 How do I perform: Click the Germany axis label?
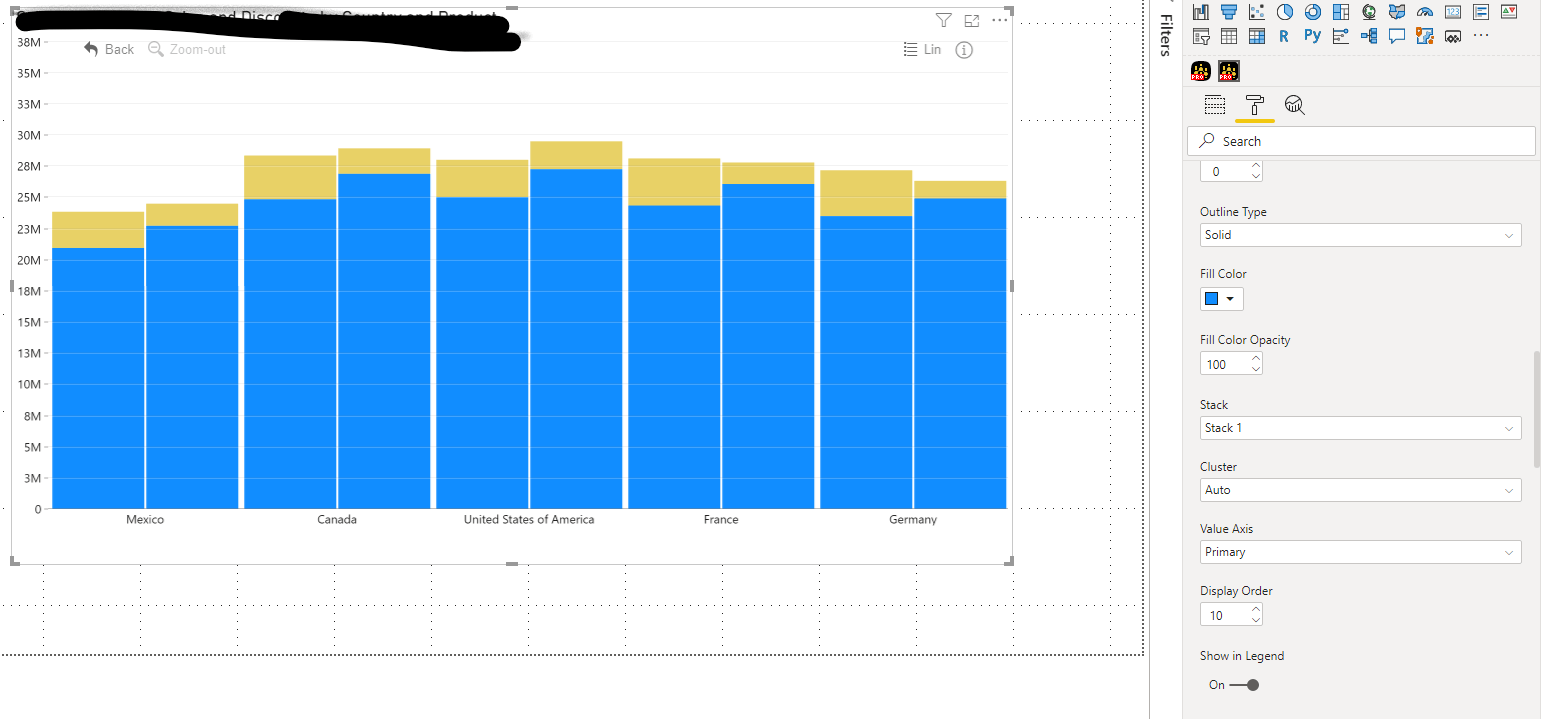(913, 520)
